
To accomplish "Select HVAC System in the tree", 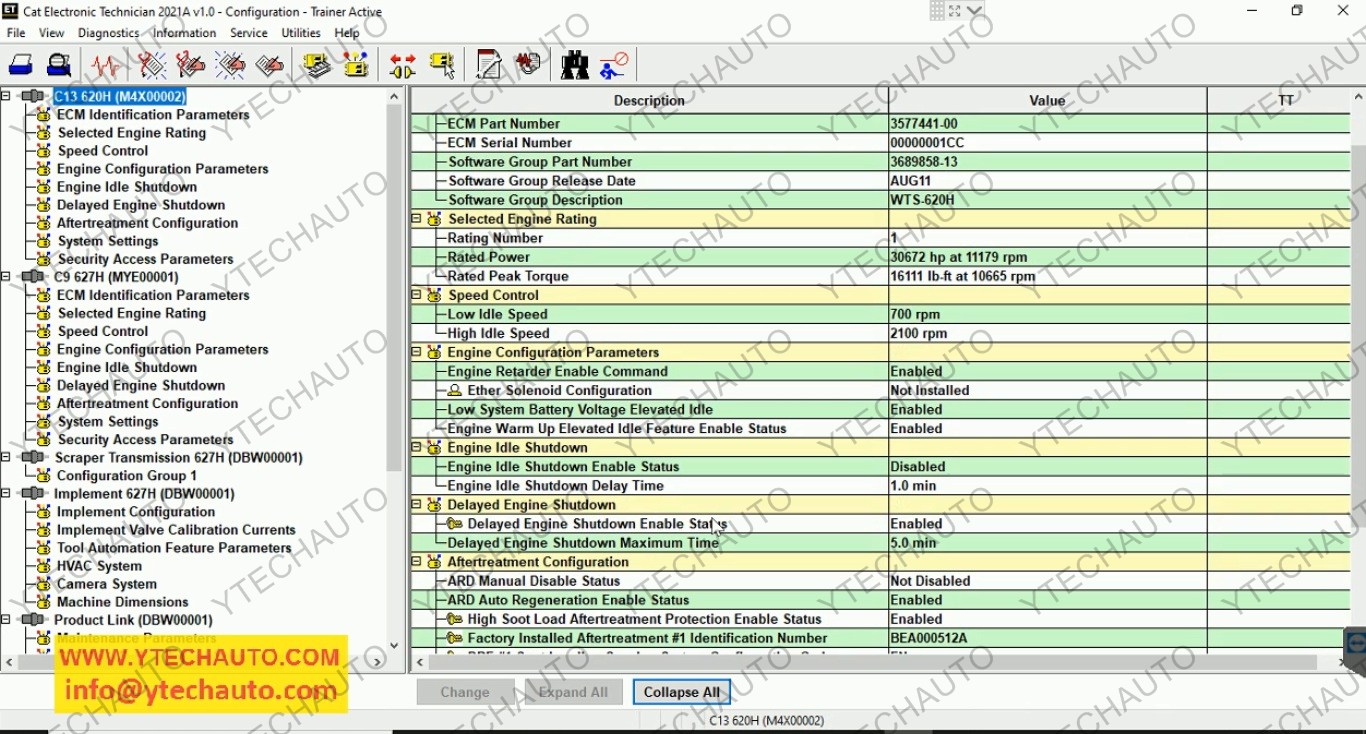I will pos(99,566).
